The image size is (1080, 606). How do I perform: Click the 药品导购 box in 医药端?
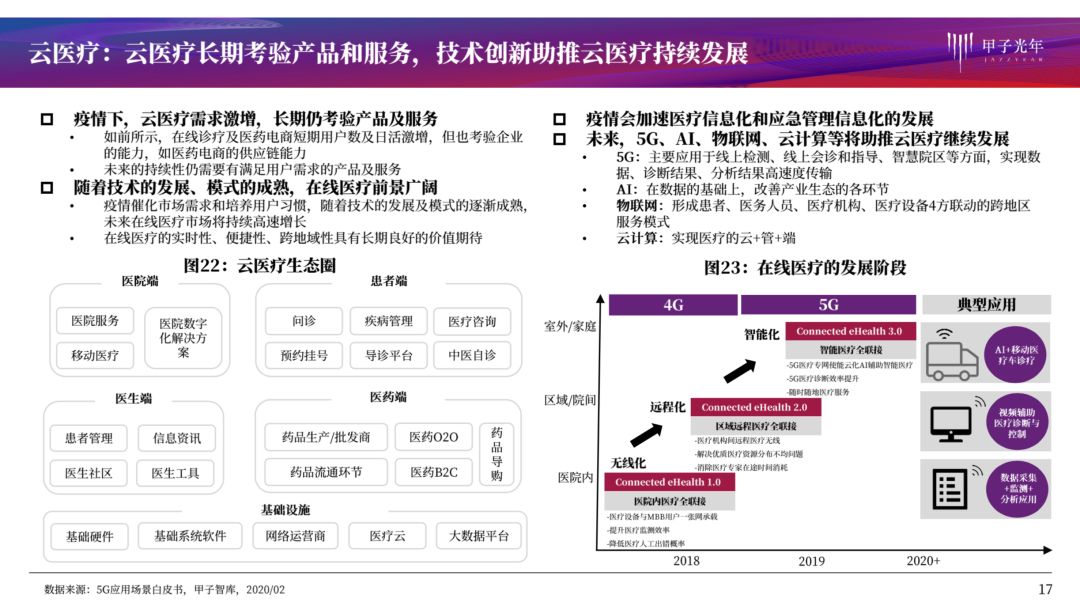[x=497, y=454]
